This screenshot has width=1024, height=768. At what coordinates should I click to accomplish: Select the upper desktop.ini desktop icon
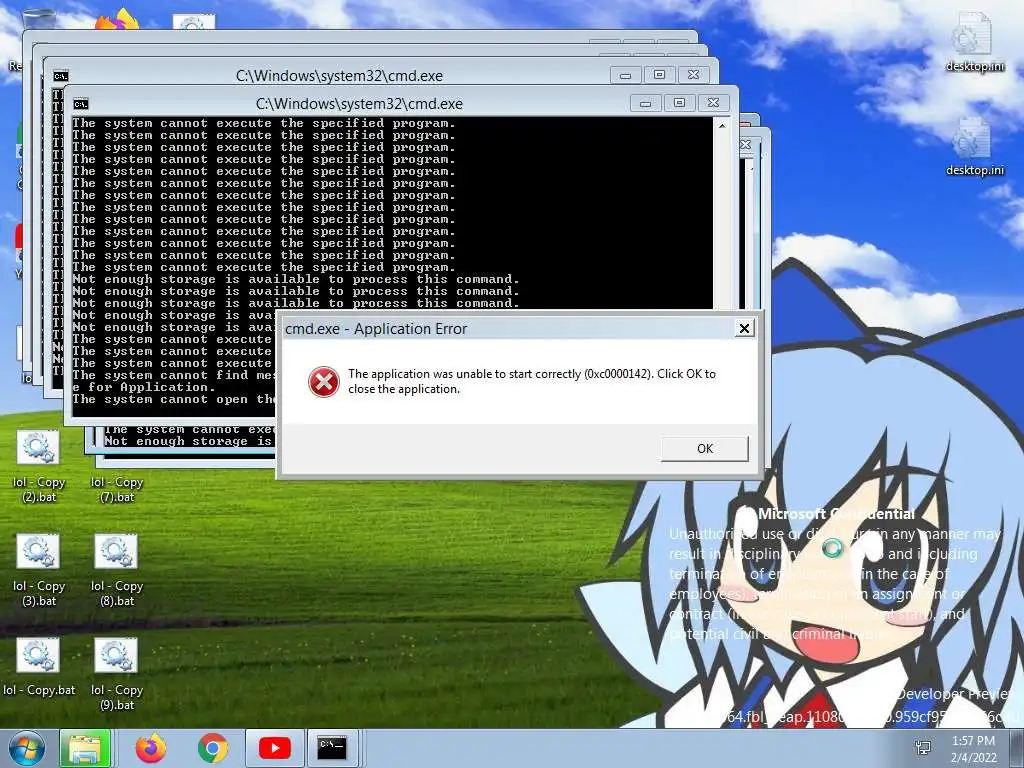pos(974,42)
